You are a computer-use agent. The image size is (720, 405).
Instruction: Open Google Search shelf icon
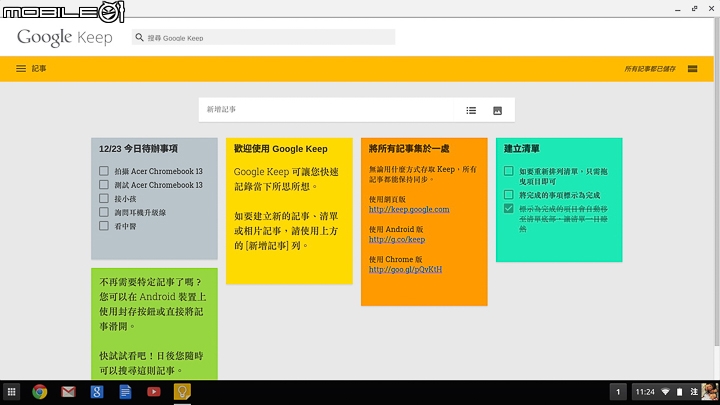(x=97, y=392)
